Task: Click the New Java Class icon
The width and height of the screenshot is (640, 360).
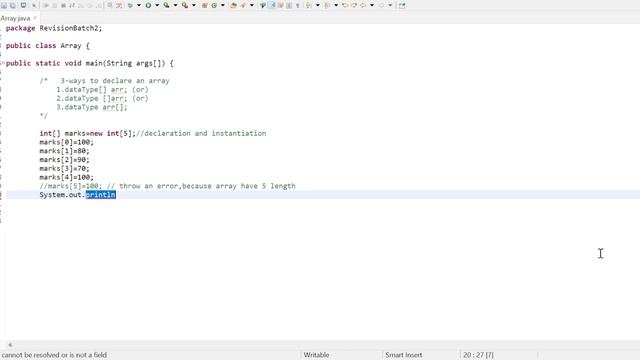Action: (x=214, y=5)
